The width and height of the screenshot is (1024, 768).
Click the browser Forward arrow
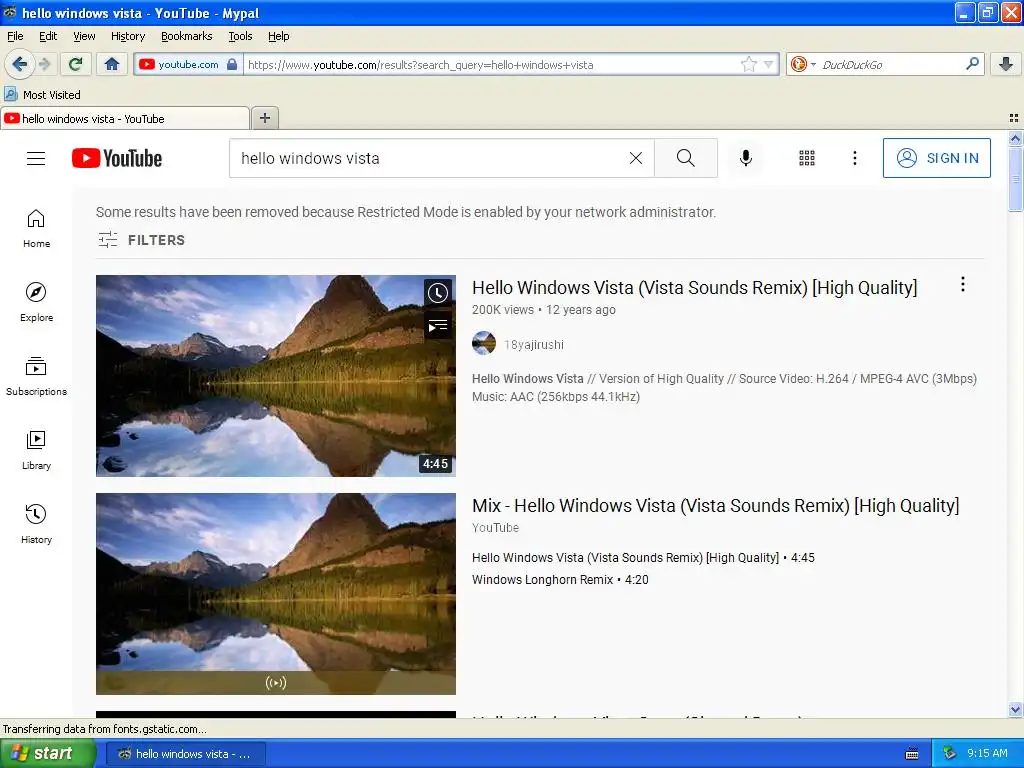coord(44,64)
